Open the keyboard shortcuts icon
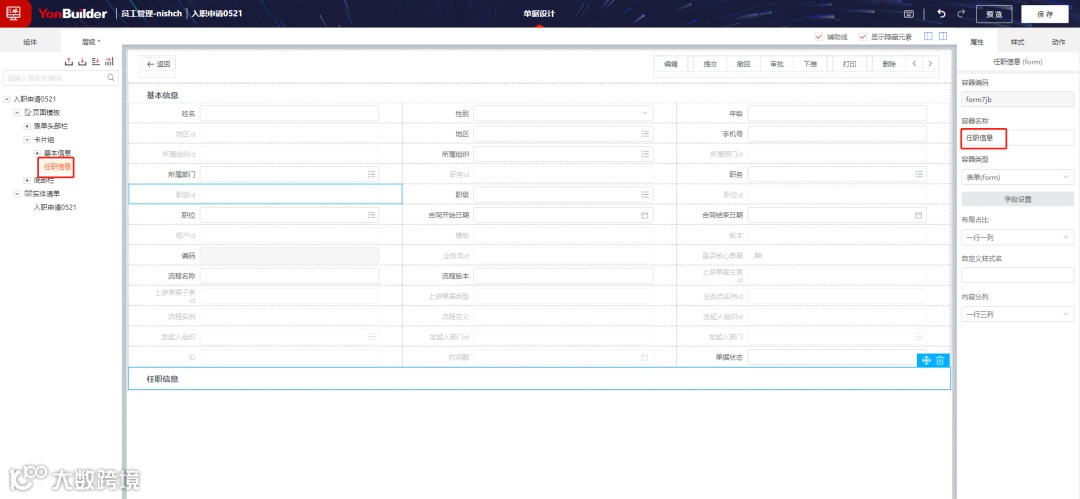 coord(909,14)
